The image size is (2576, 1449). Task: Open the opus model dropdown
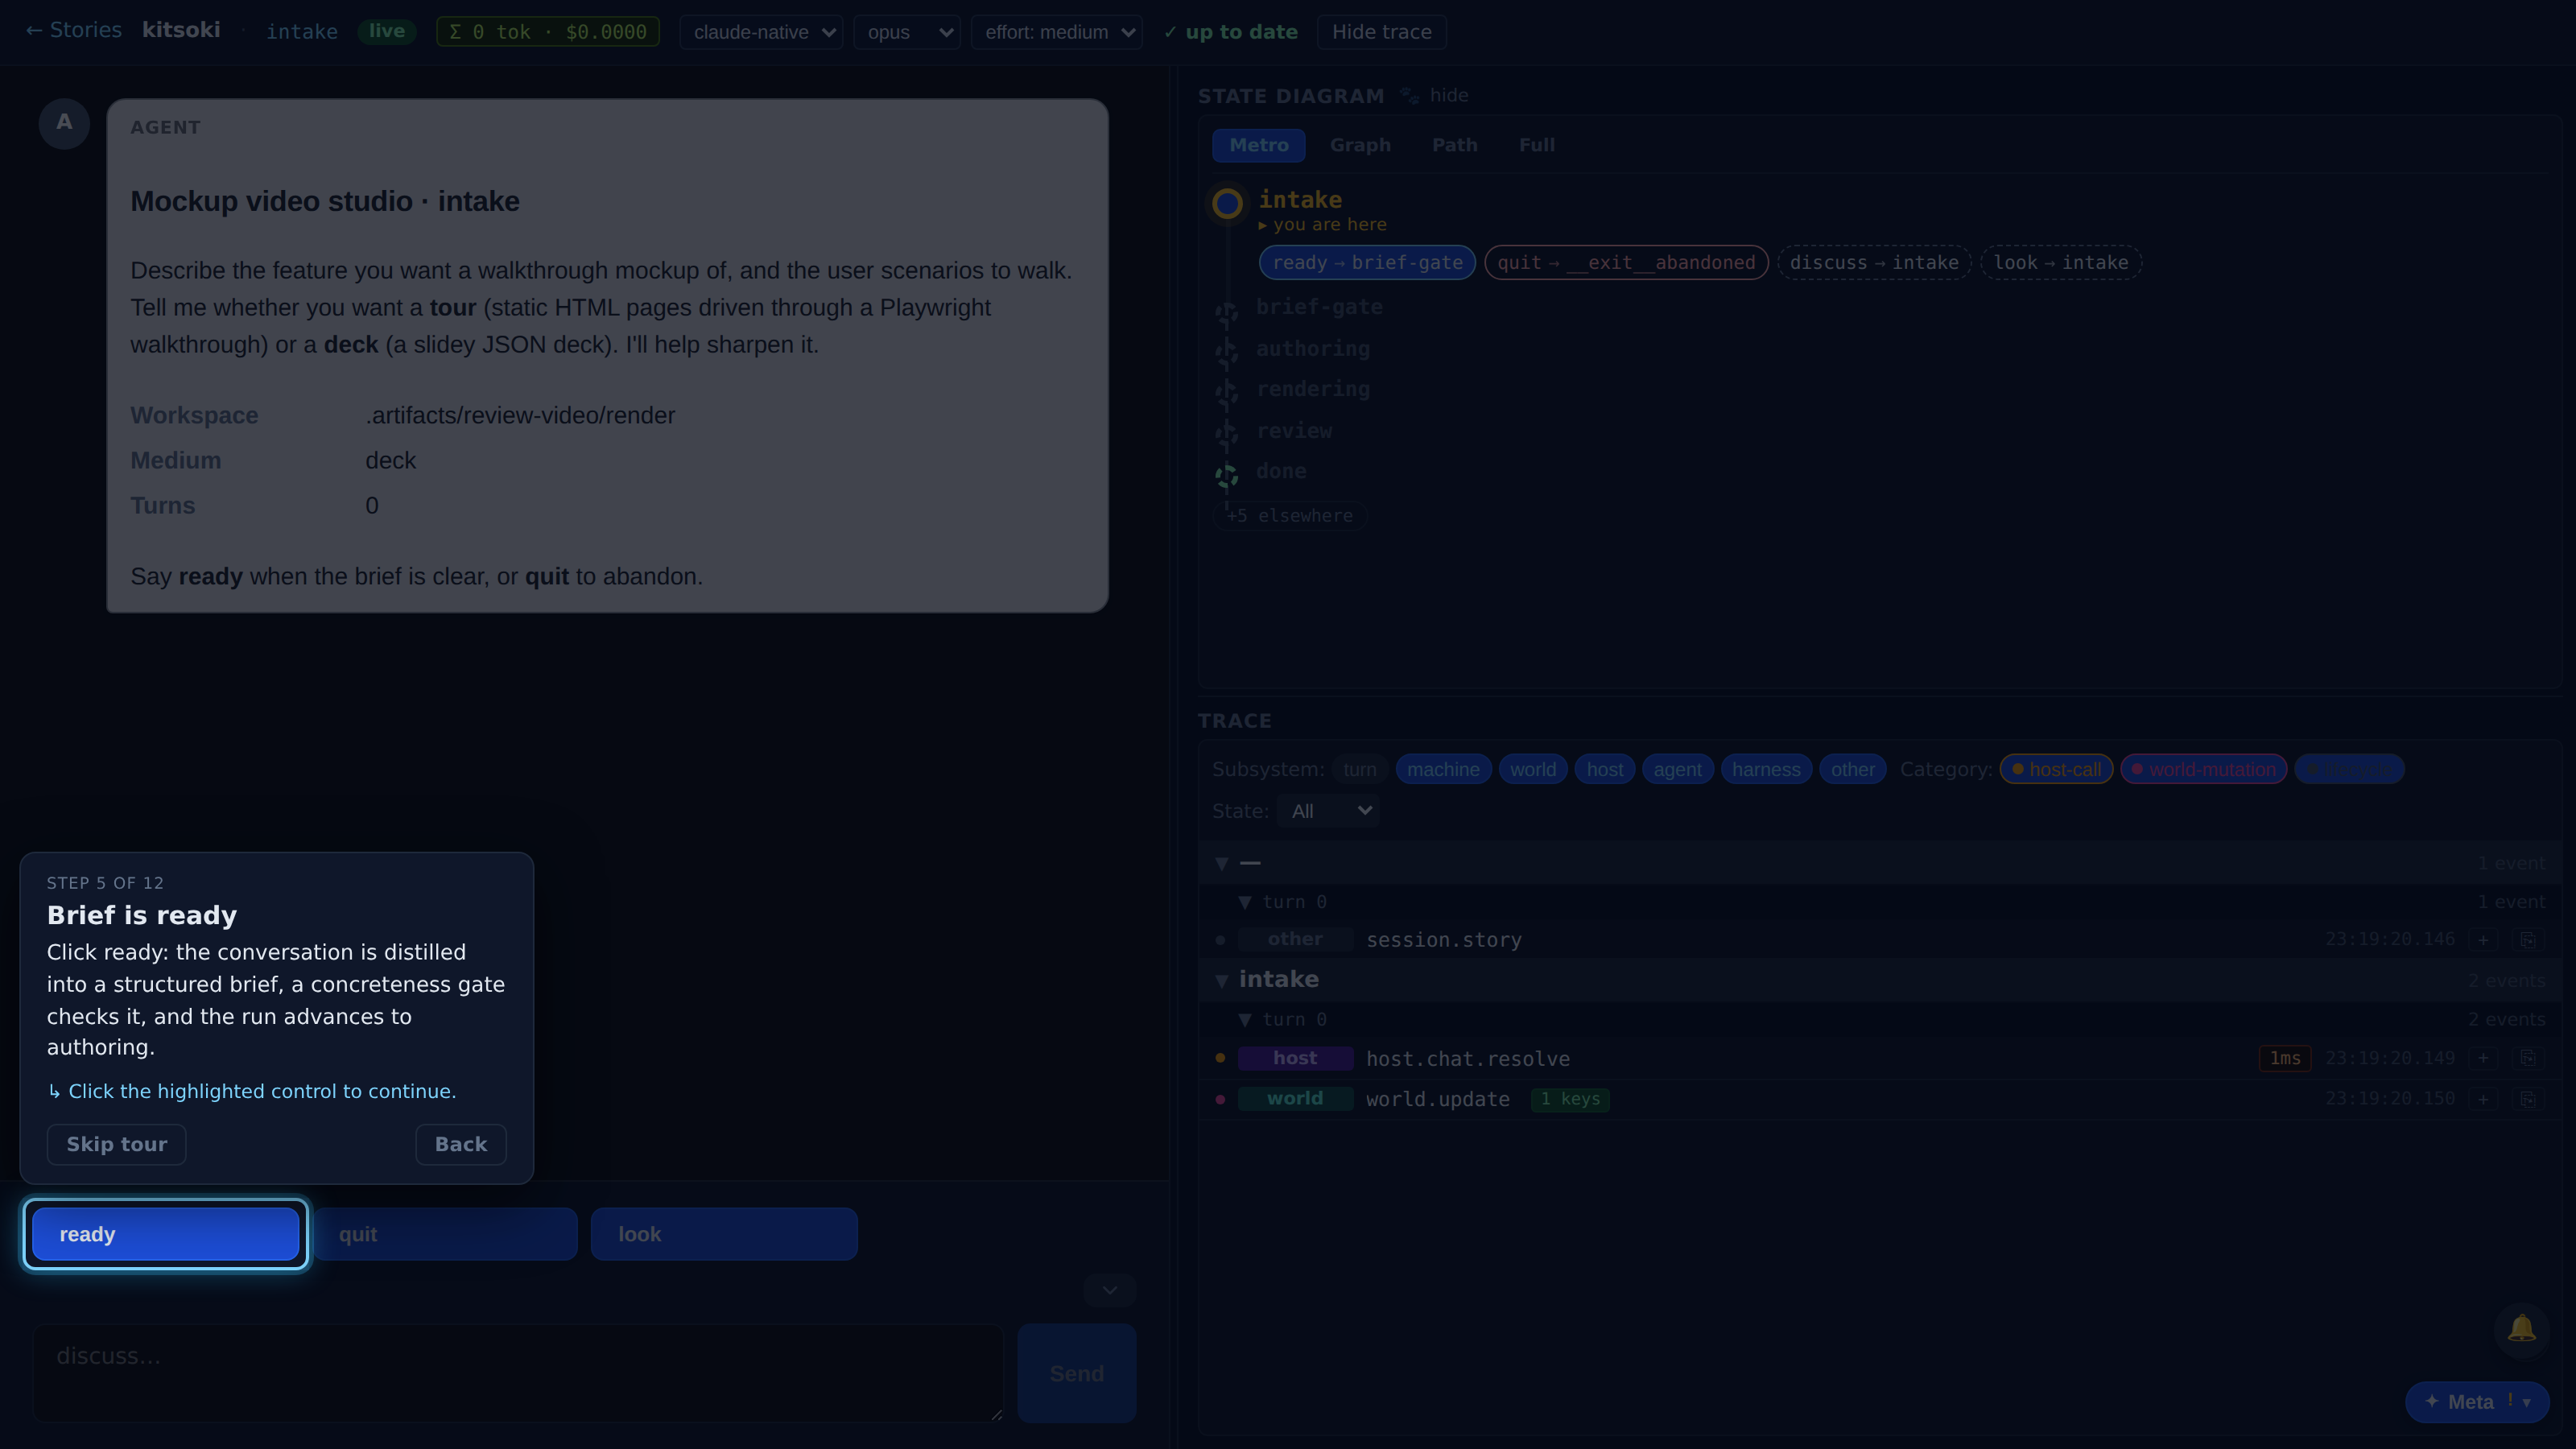(x=907, y=32)
